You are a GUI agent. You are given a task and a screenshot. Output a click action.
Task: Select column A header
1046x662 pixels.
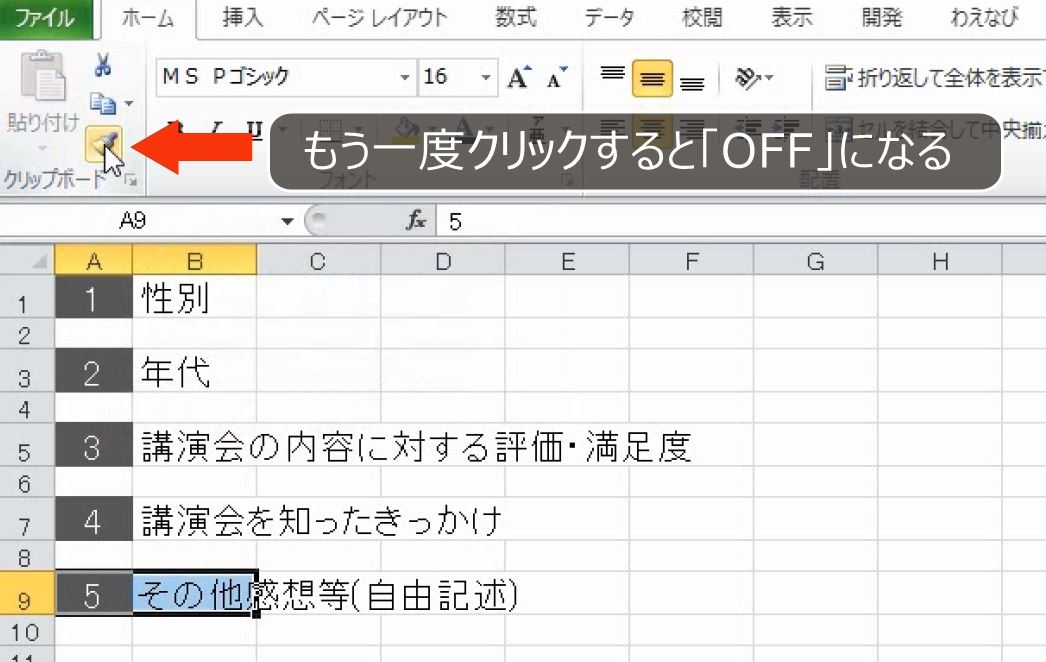coord(93,260)
